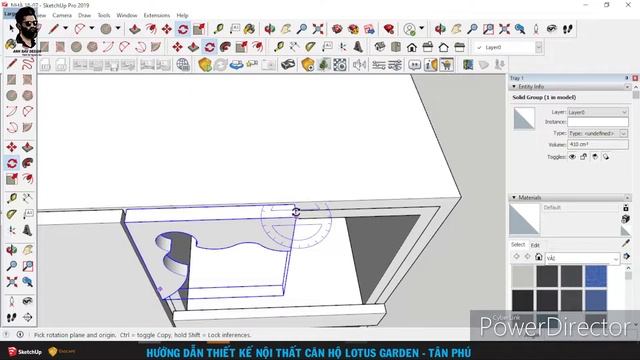This screenshot has width=640, height=360.
Task: Open the Camera menu
Action: pos(62,15)
